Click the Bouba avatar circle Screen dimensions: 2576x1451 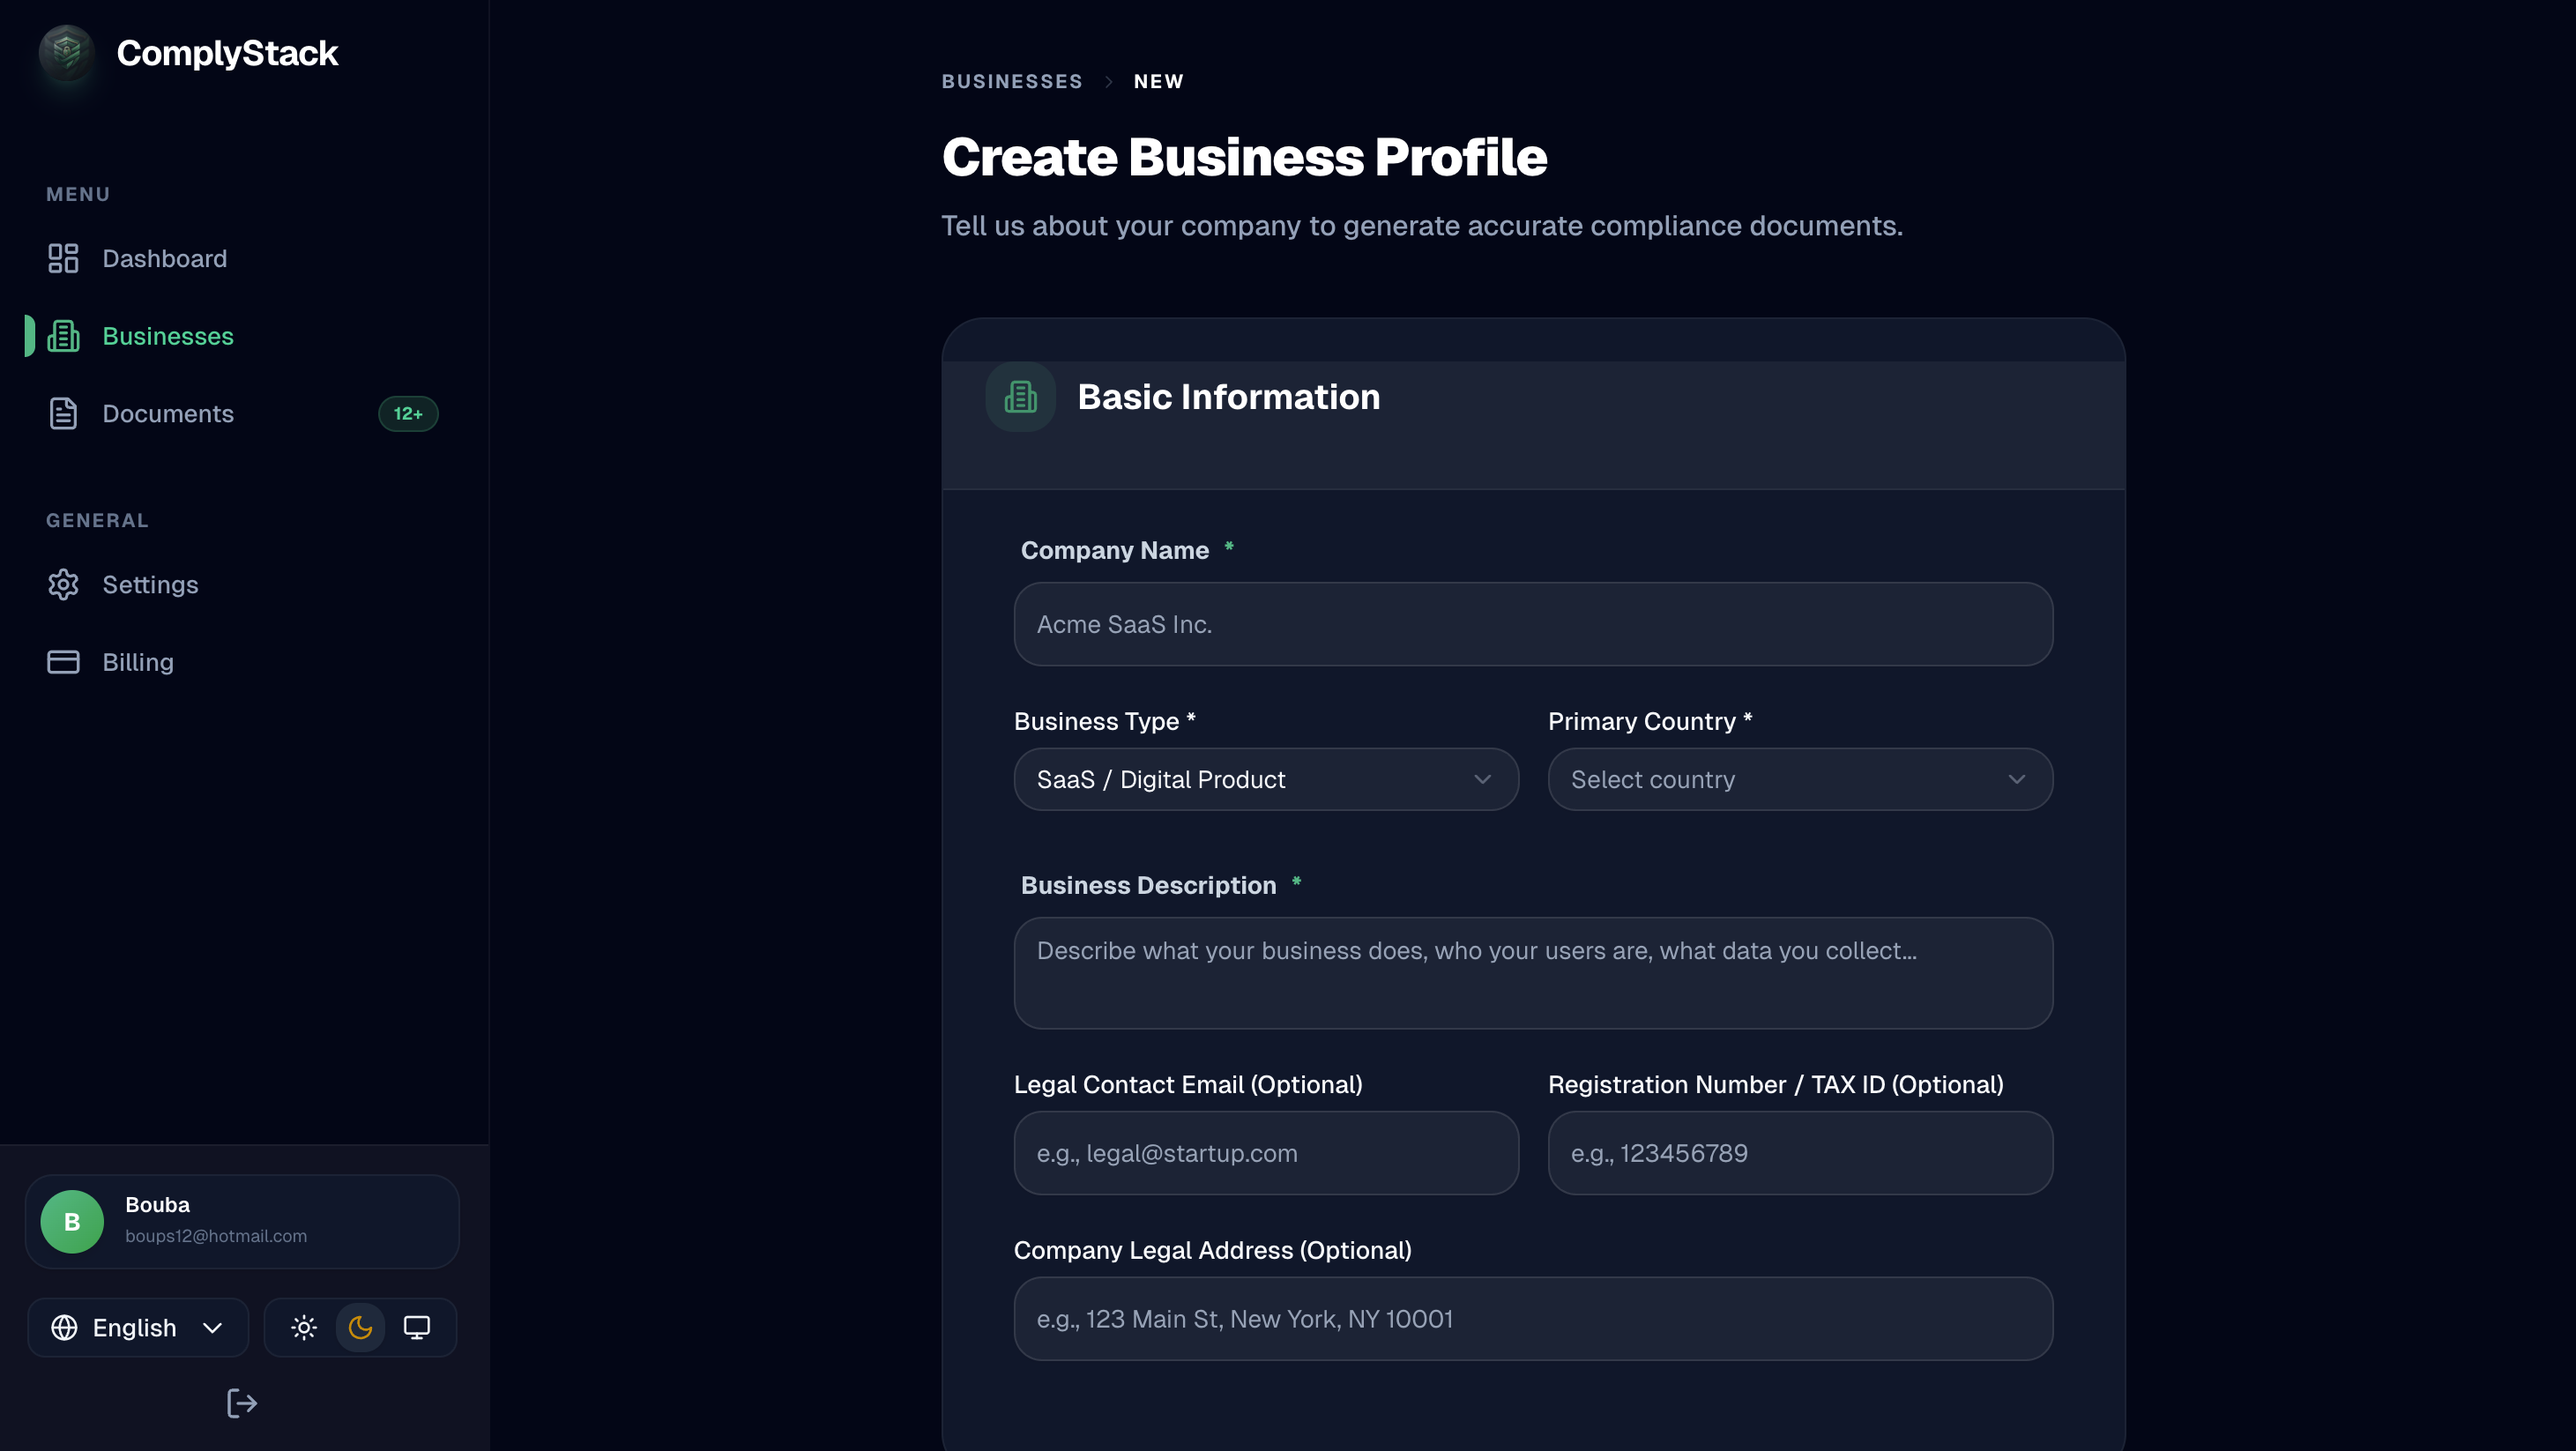(x=71, y=1220)
